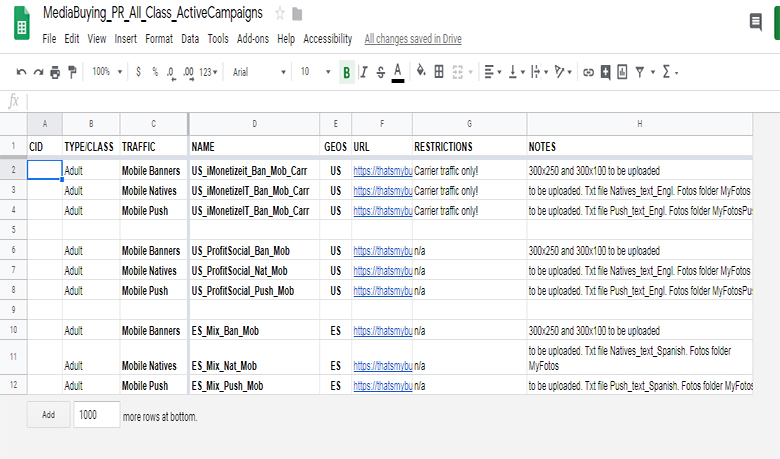Open the text rotation dropdown
The height and width of the screenshot is (459, 780).
pyautogui.click(x=563, y=72)
